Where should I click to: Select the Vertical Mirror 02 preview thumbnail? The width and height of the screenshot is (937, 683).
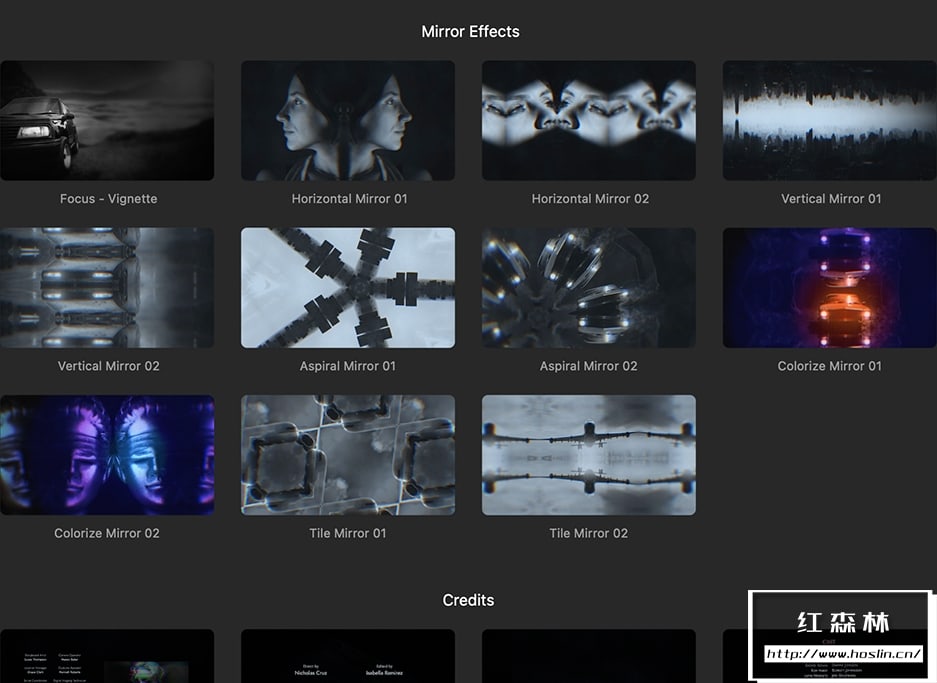(x=107, y=287)
